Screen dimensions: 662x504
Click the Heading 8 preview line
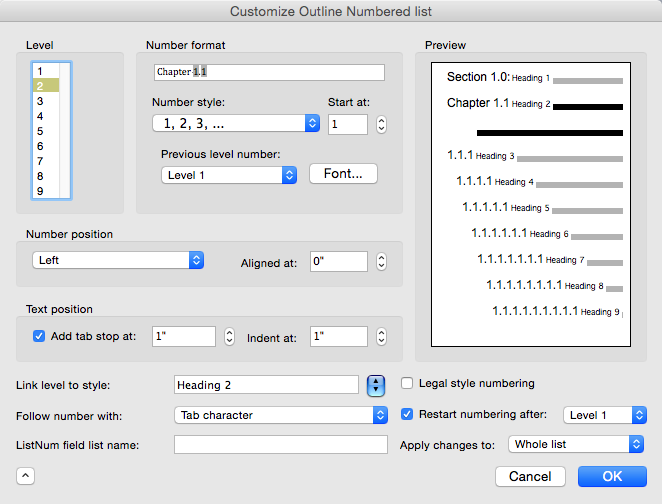tap(554, 286)
